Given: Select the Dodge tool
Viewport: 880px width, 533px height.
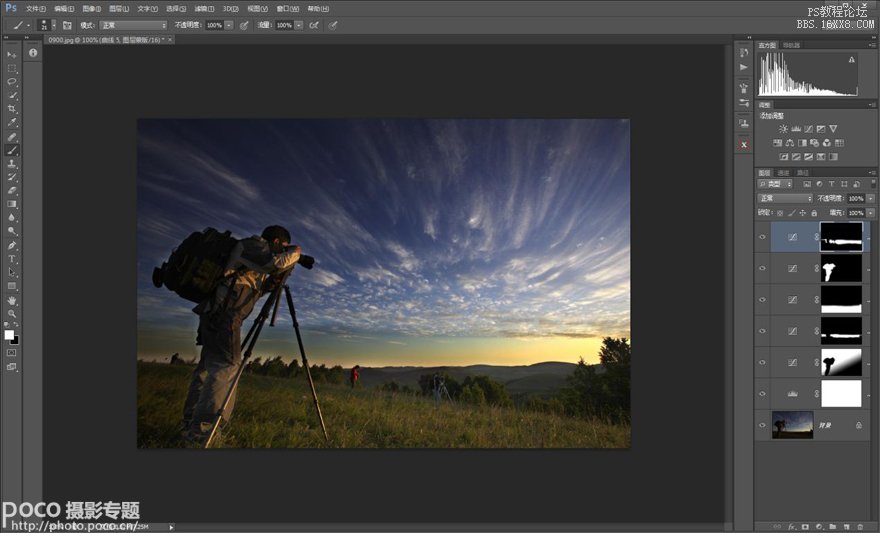Looking at the screenshot, I should (11, 231).
